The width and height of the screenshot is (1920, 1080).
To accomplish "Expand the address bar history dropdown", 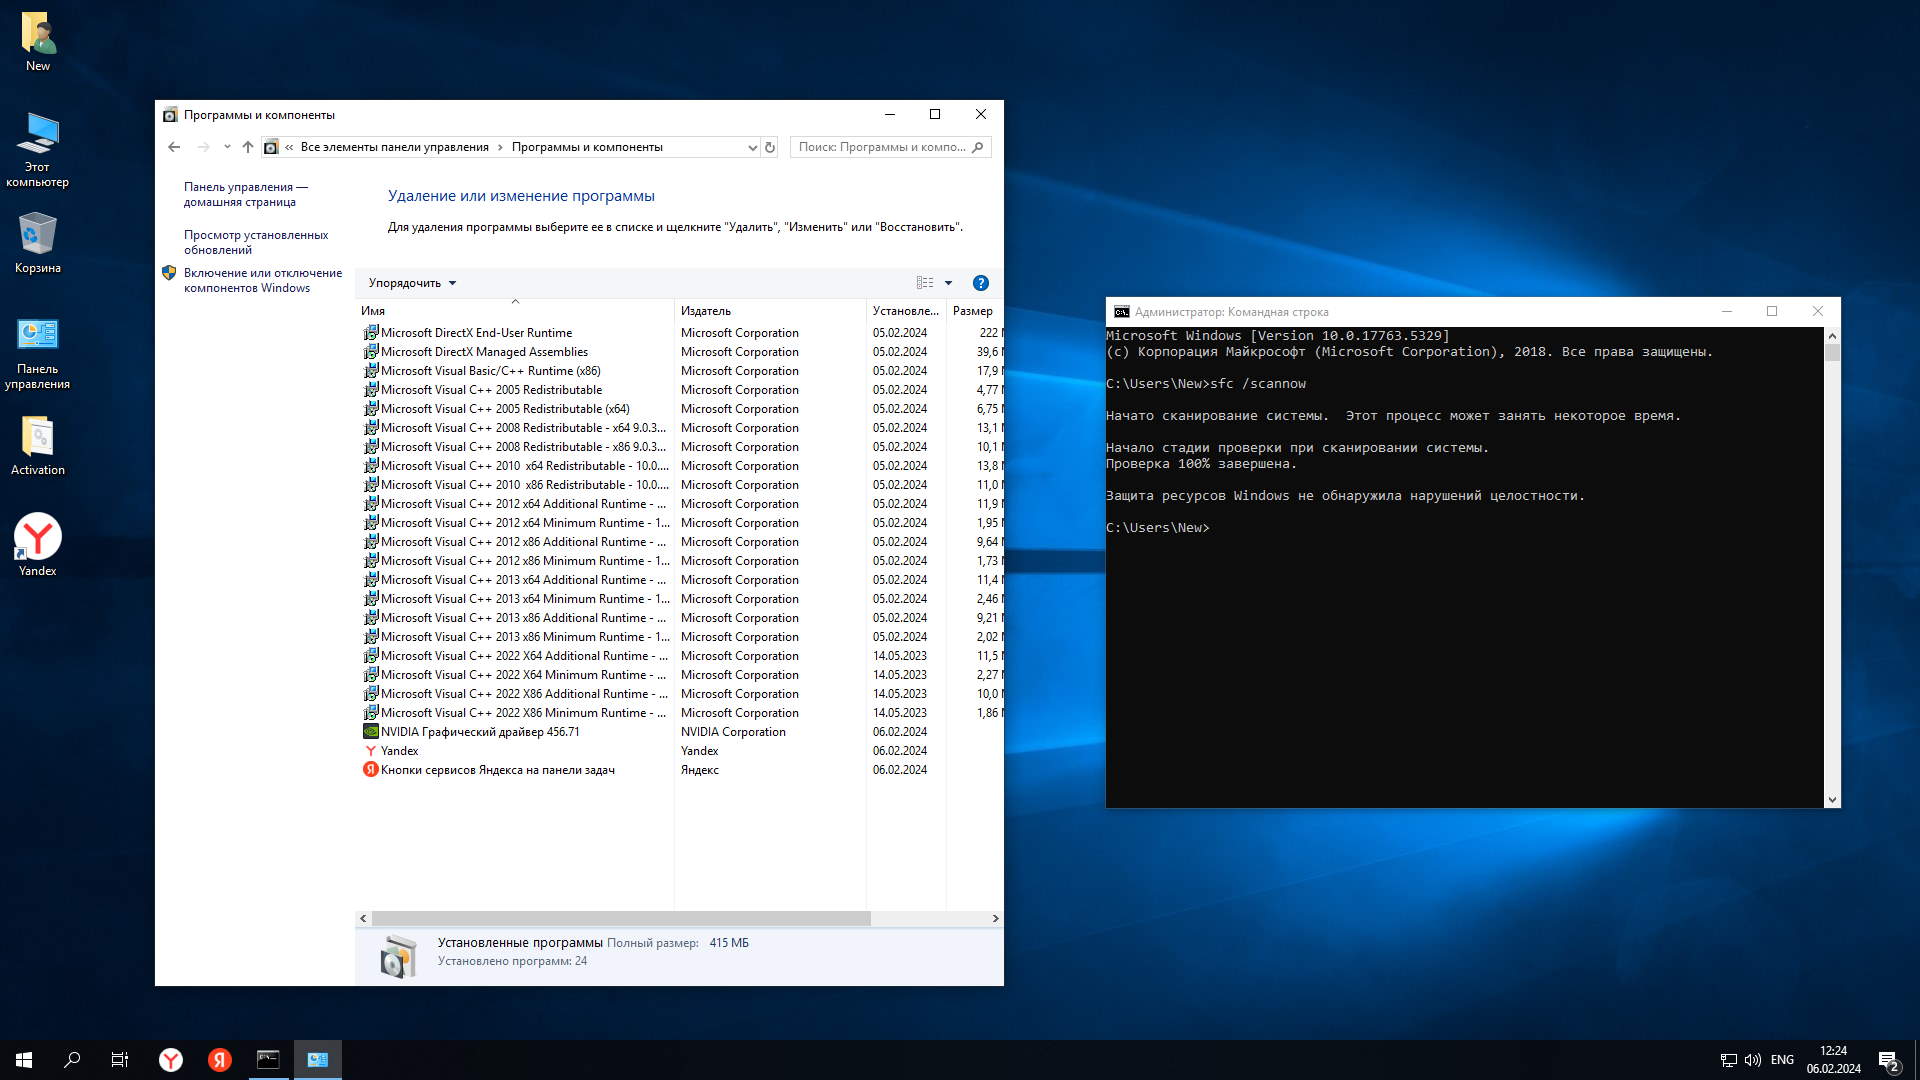I will pyautogui.click(x=752, y=147).
